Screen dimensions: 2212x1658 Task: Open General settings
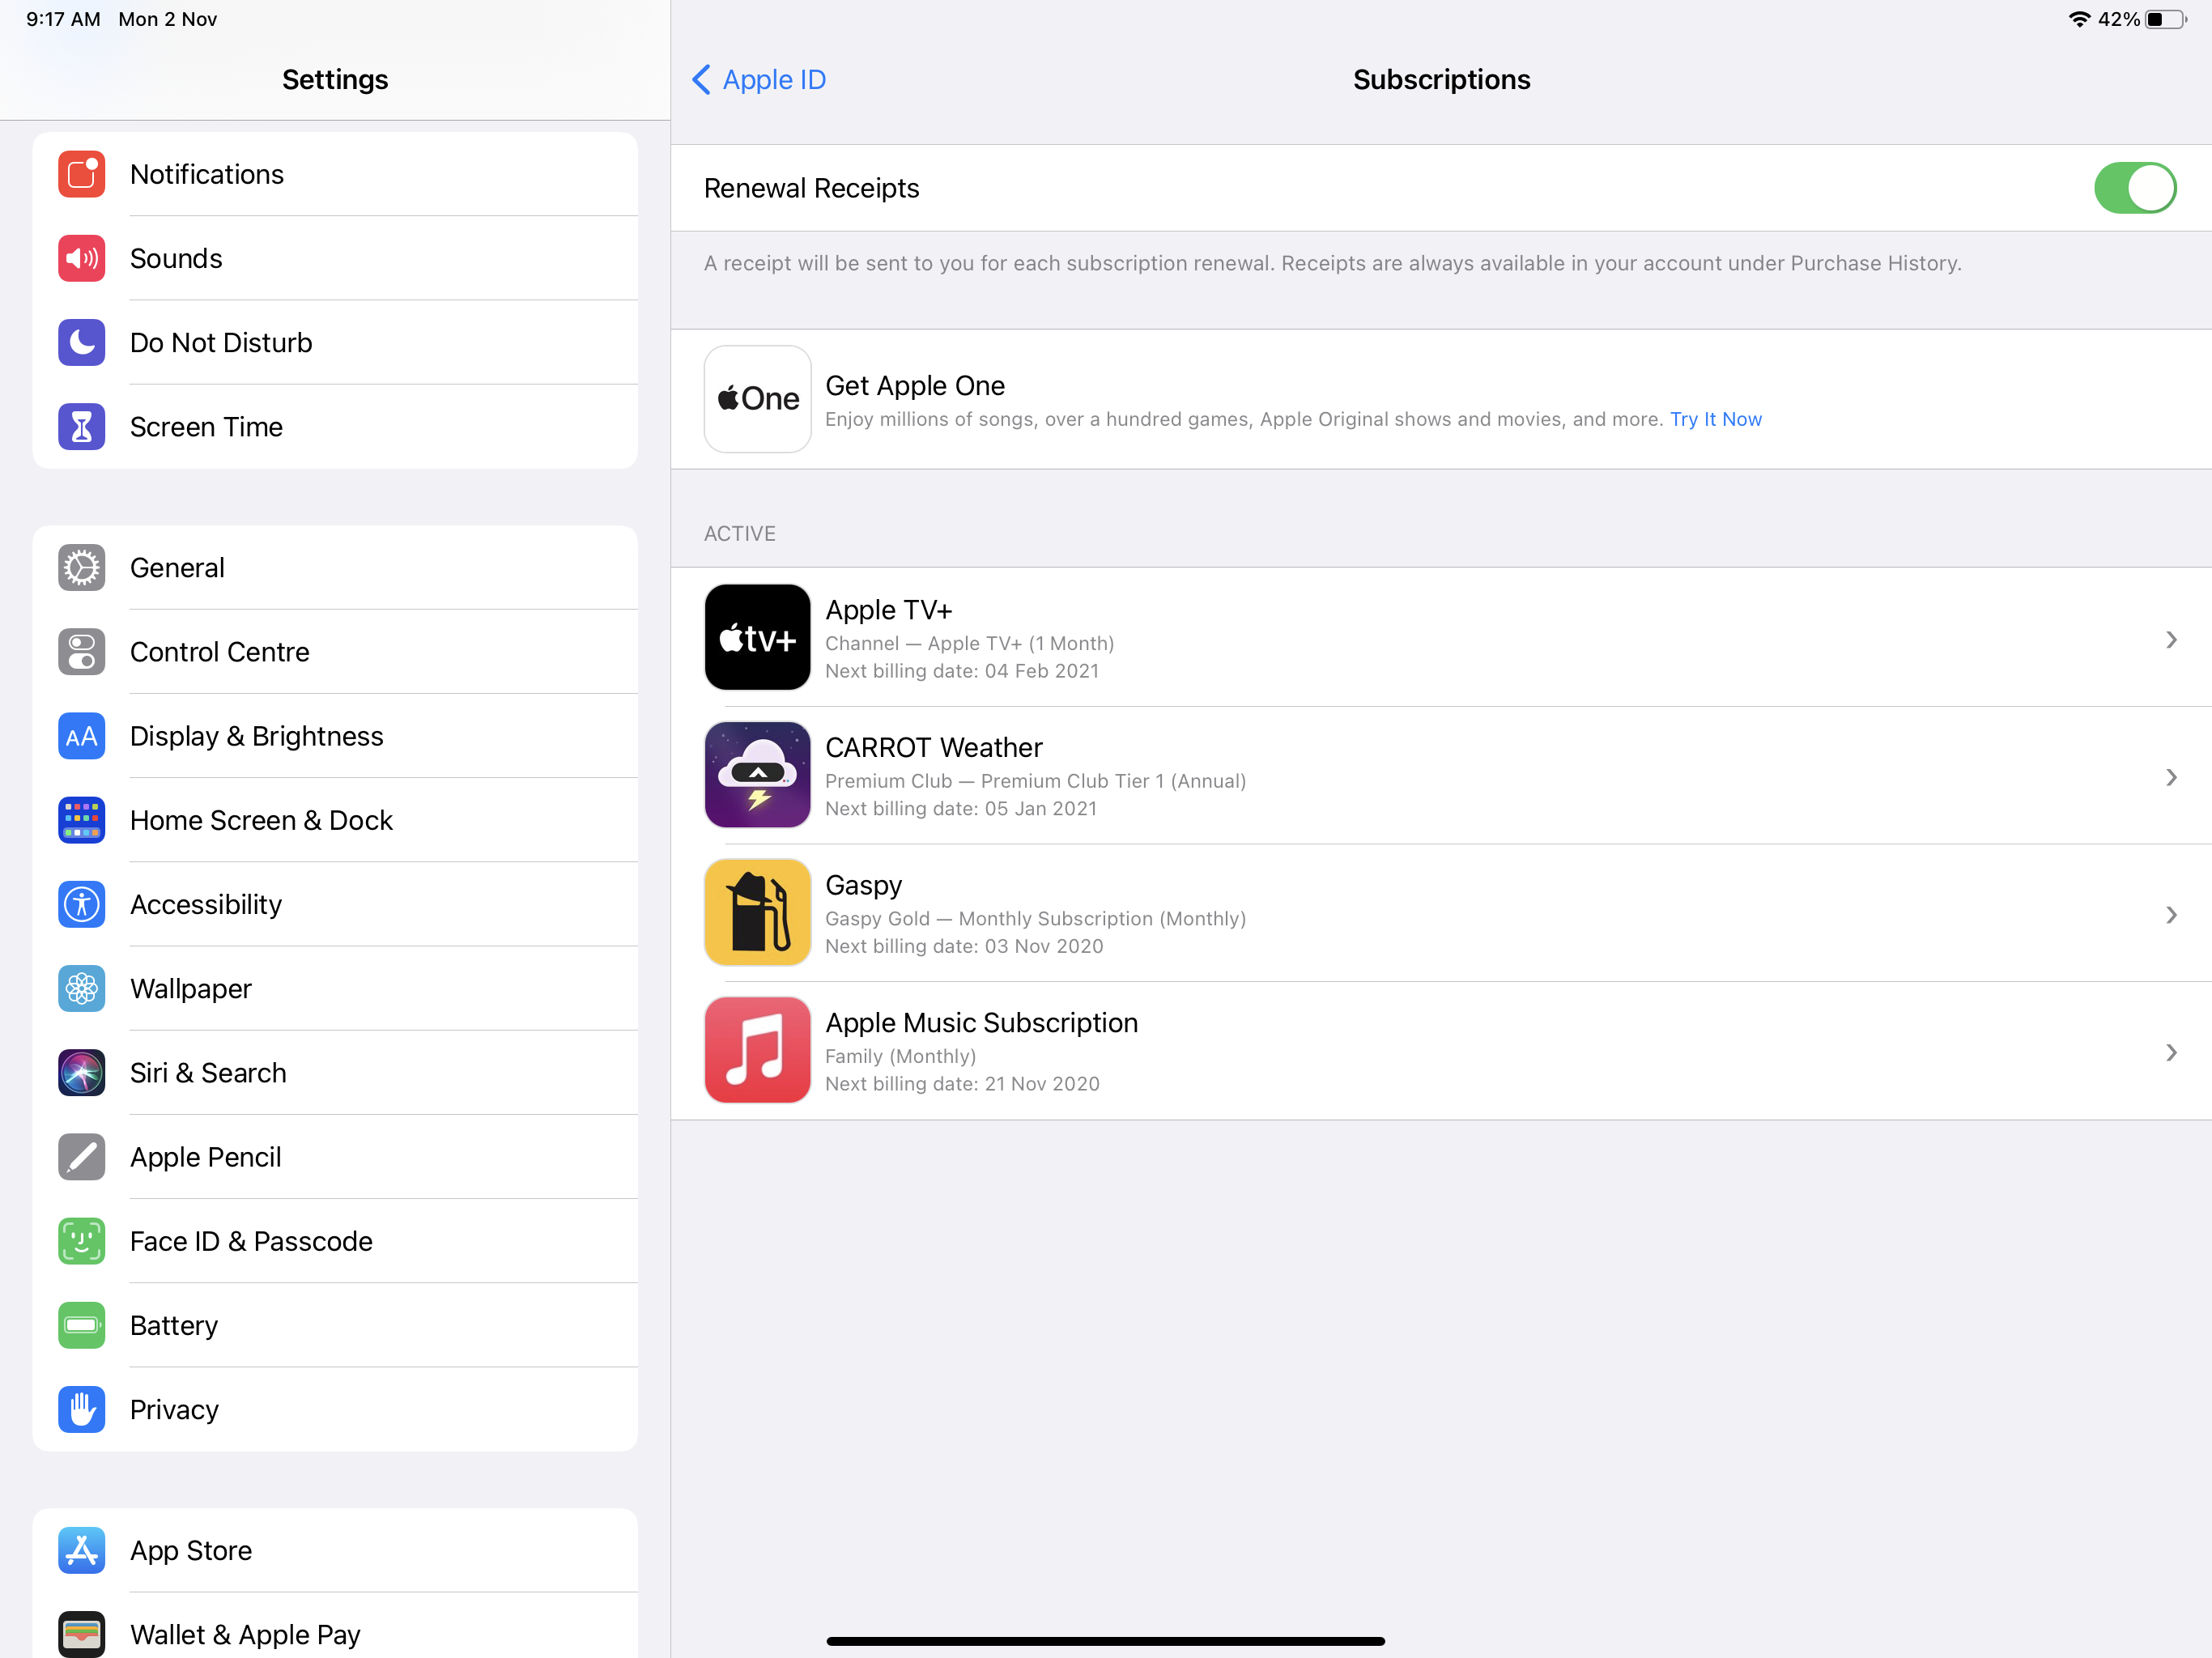click(x=335, y=567)
